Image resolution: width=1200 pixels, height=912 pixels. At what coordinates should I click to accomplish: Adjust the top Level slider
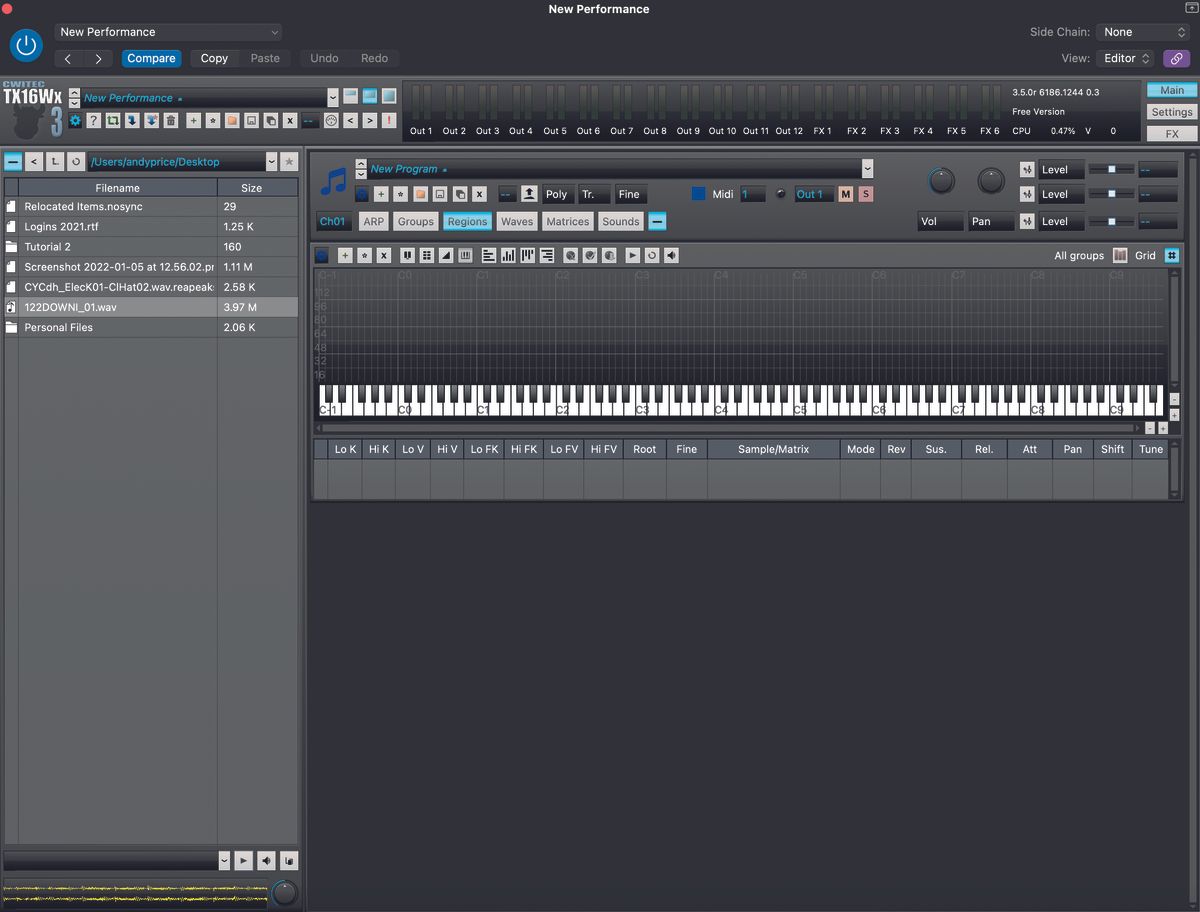coord(1110,169)
